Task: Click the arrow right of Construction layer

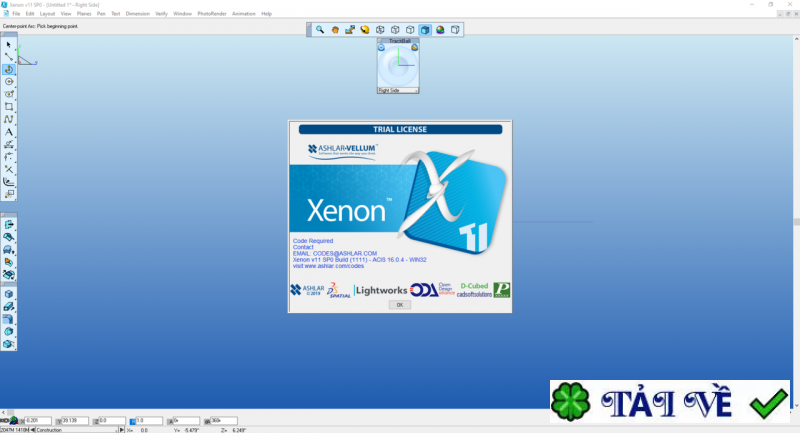Action: tap(121, 430)
